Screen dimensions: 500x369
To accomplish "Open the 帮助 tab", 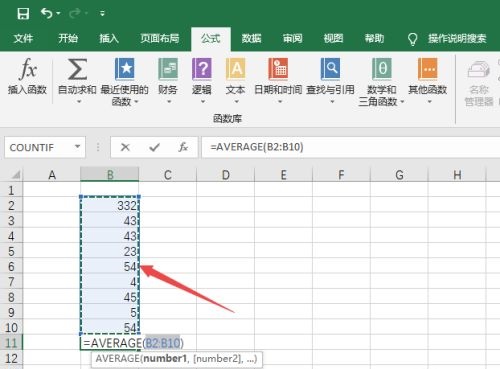I will pyautogui.click(x=374, y=39).
